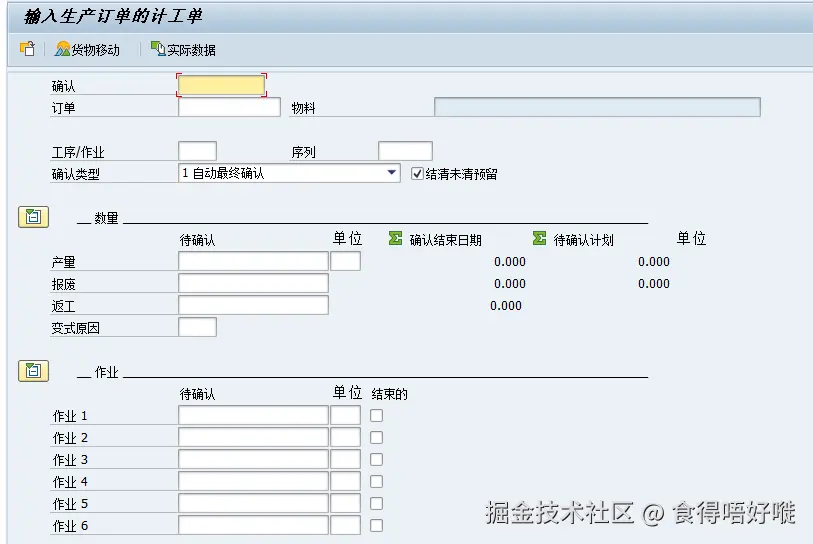Check the 结束的 box for 作业 5
813x544 pixels.
376,504
